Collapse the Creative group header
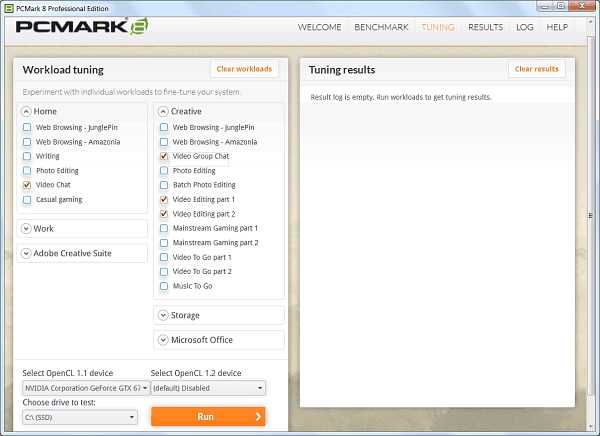Screen dimensions: 600x436 click(x=219, y=111)
